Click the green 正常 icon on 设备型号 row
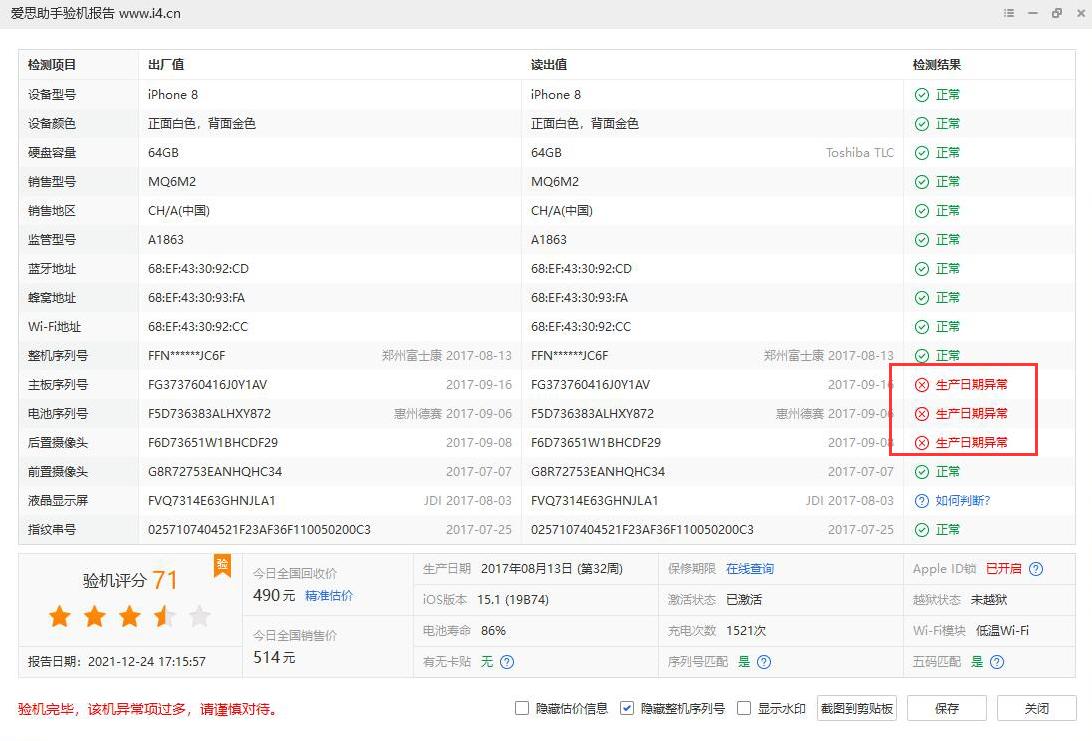Viewport: 1092px width, 741px height. pyautogui.click(x=921, y=94)
